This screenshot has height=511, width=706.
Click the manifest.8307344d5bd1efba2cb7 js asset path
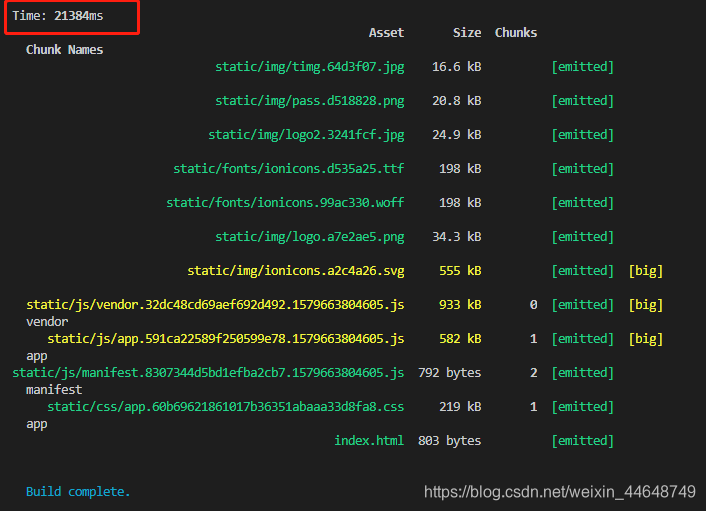208,373
